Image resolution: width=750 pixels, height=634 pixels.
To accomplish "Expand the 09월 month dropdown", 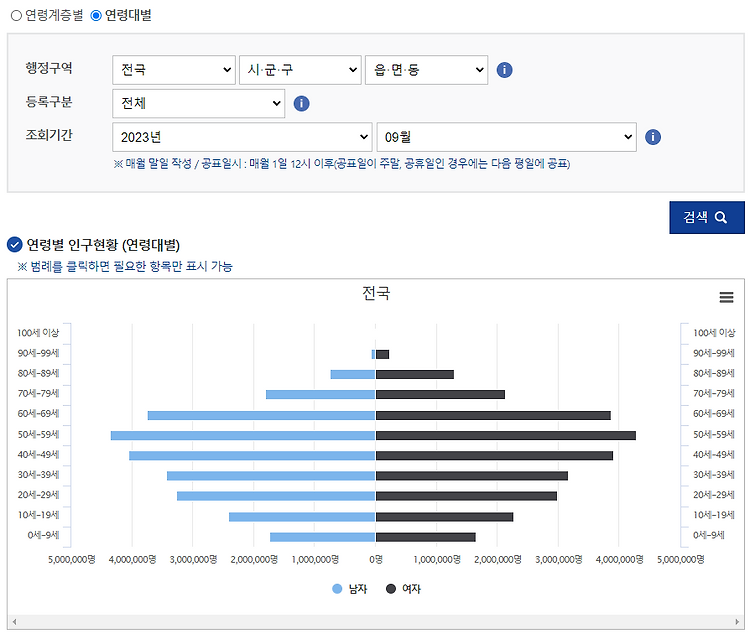I will click(x=507, y=137).
